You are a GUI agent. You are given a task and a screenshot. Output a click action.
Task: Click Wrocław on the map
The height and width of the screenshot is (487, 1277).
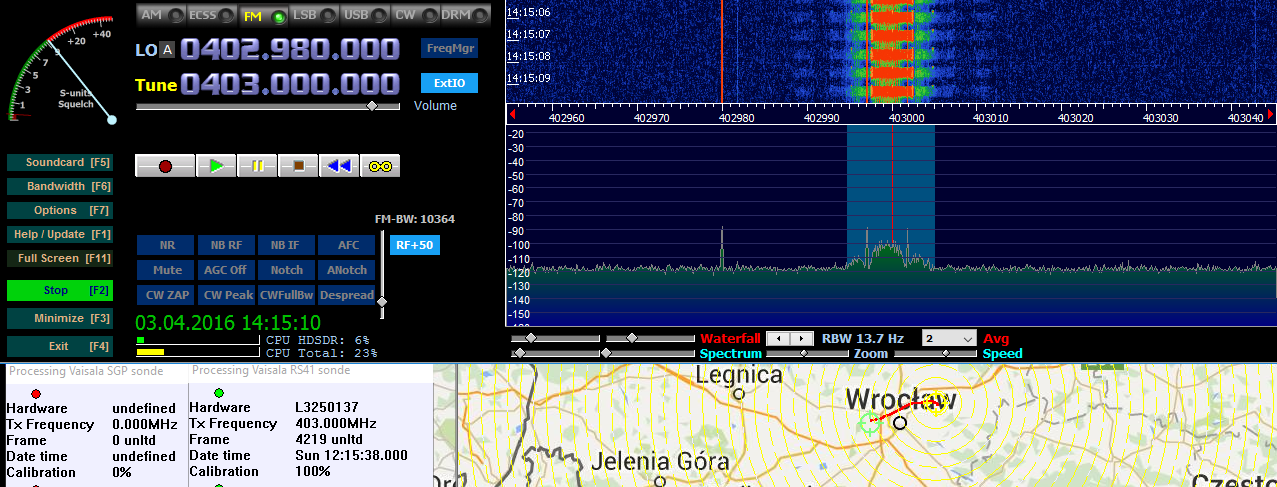900,400
